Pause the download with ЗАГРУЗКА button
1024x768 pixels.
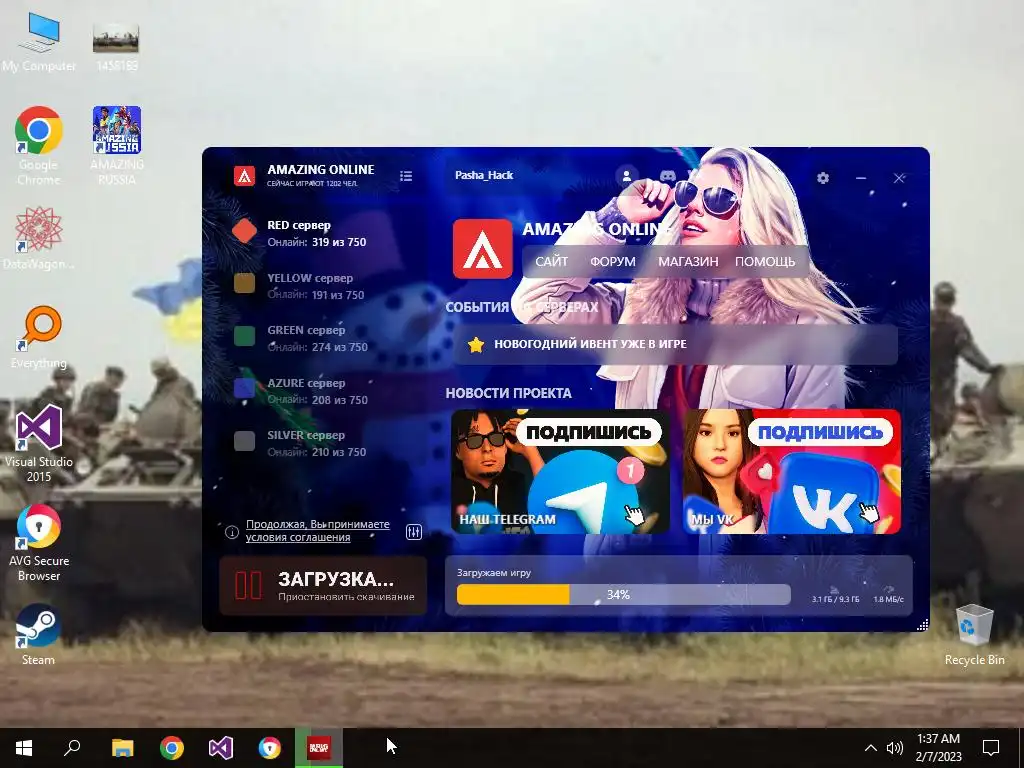323,586
